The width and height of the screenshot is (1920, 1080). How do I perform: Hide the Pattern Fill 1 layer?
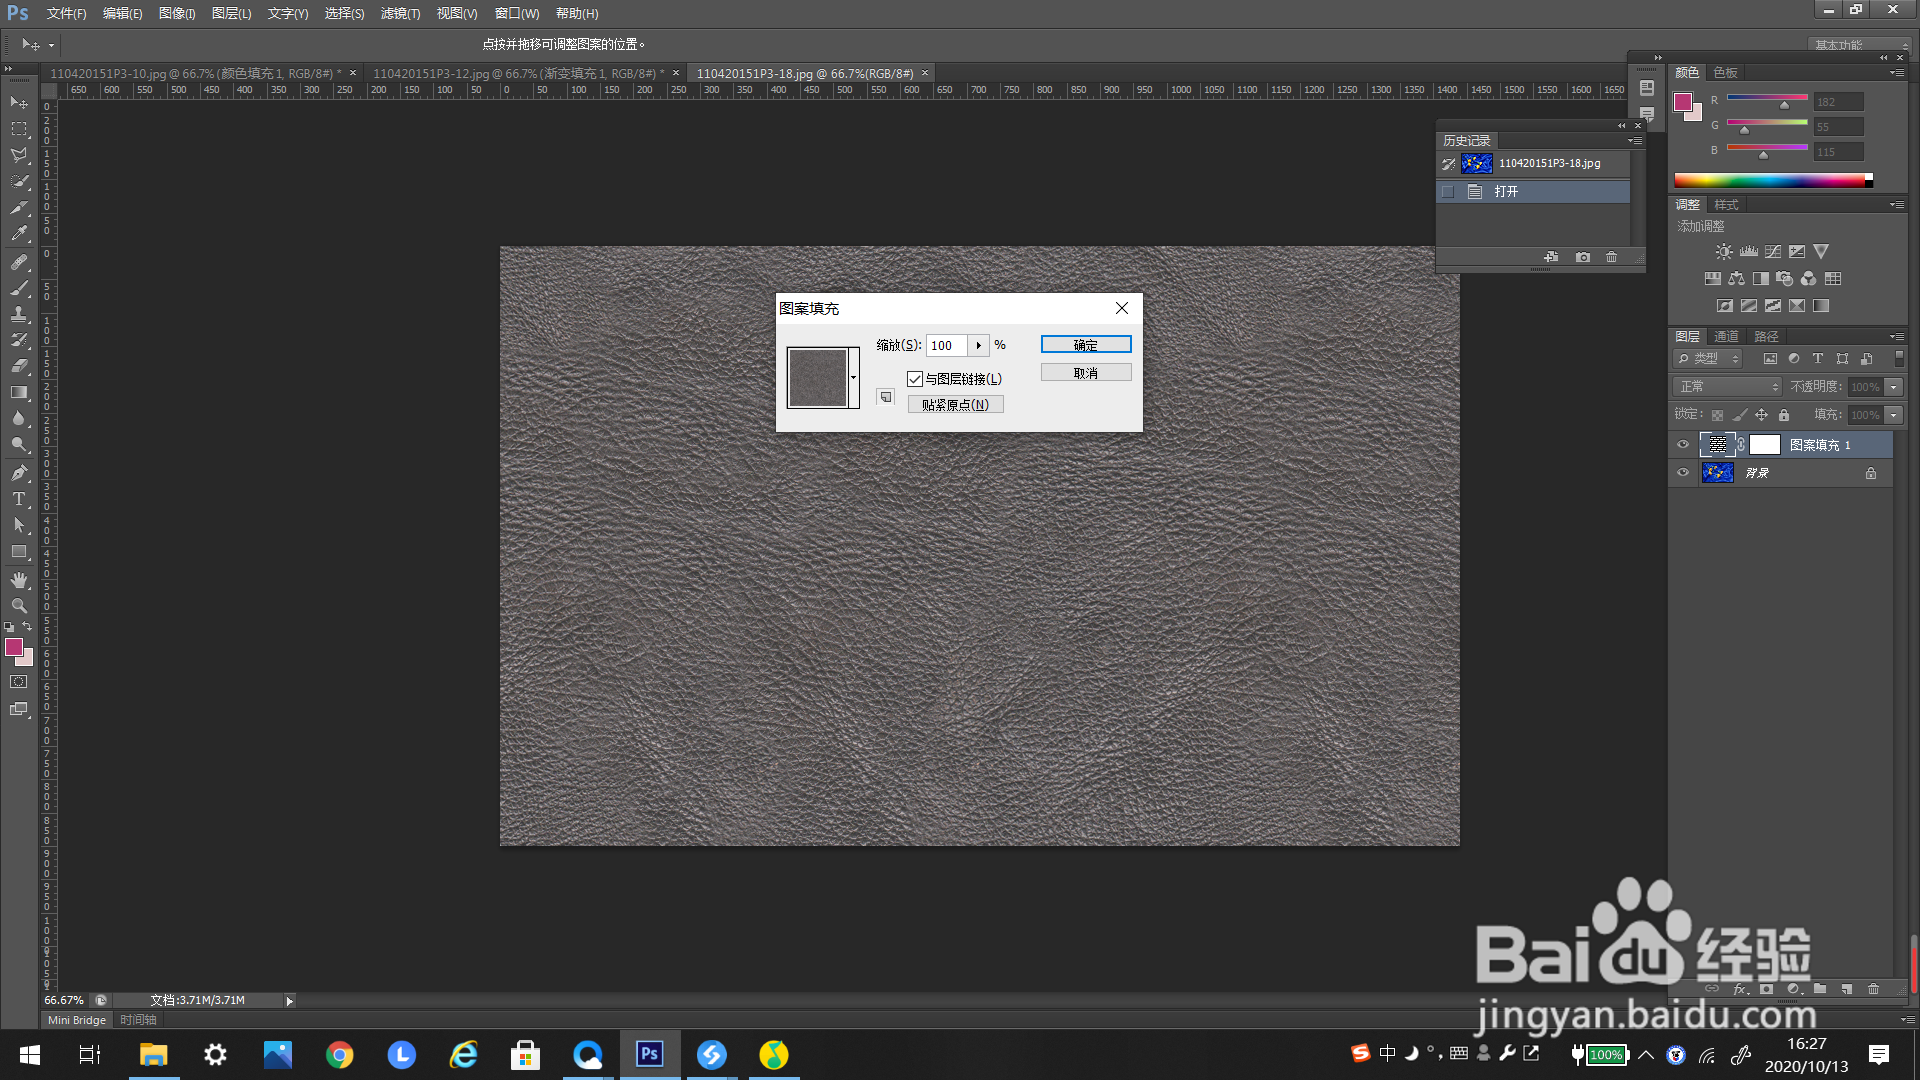1683,445
